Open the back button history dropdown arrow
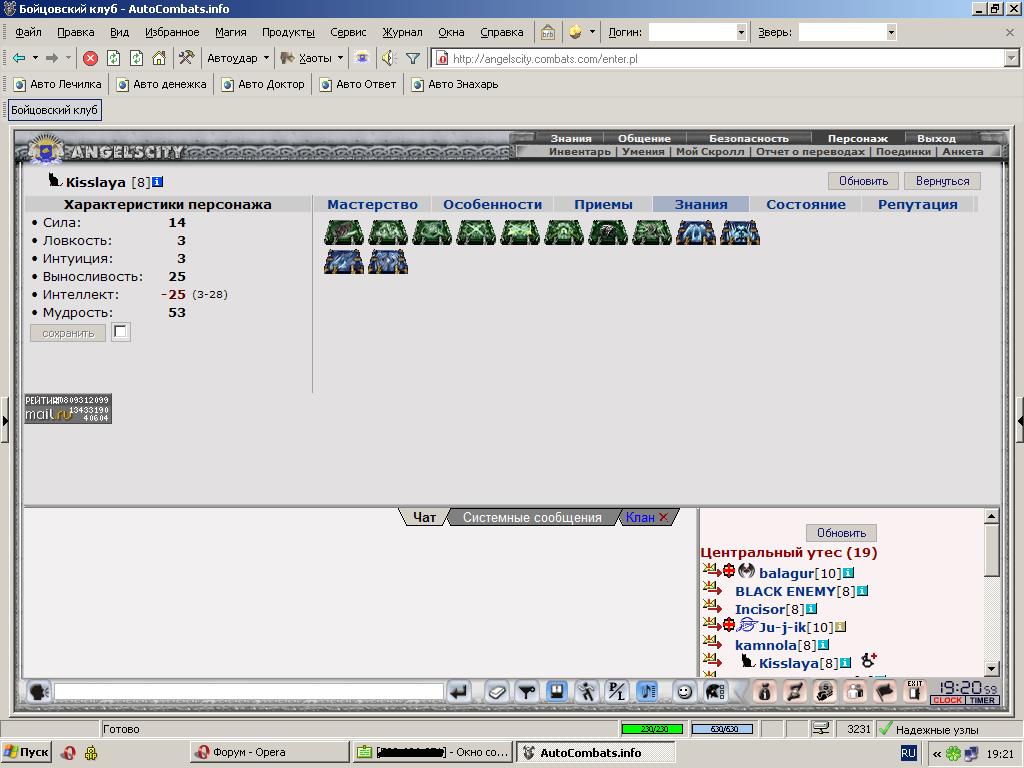Screen dimensions: 1024x768 pyautogui.click(x=35, y=58)
